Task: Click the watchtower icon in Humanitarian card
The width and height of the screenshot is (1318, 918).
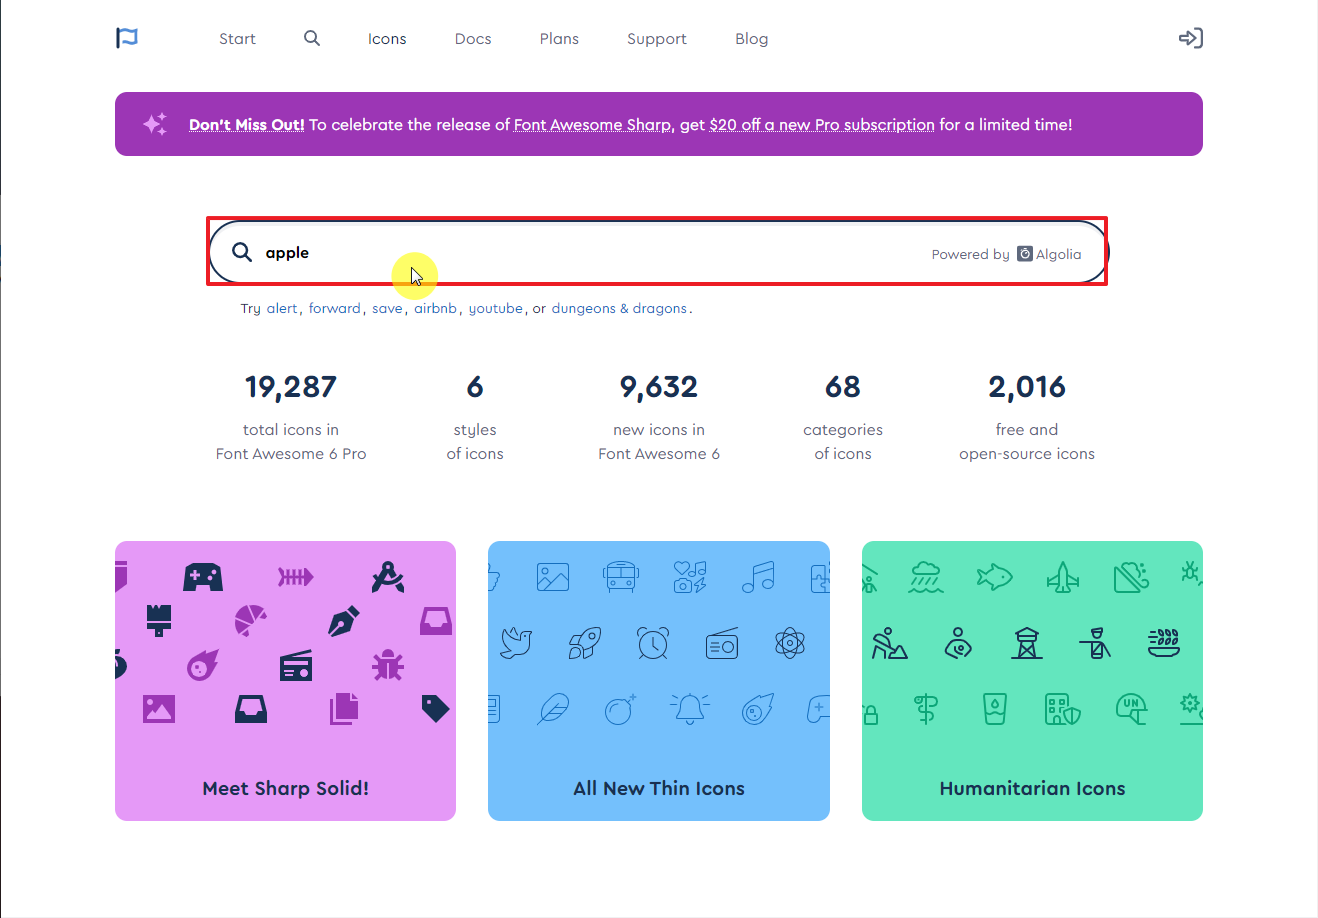Action: [1027, 643]
